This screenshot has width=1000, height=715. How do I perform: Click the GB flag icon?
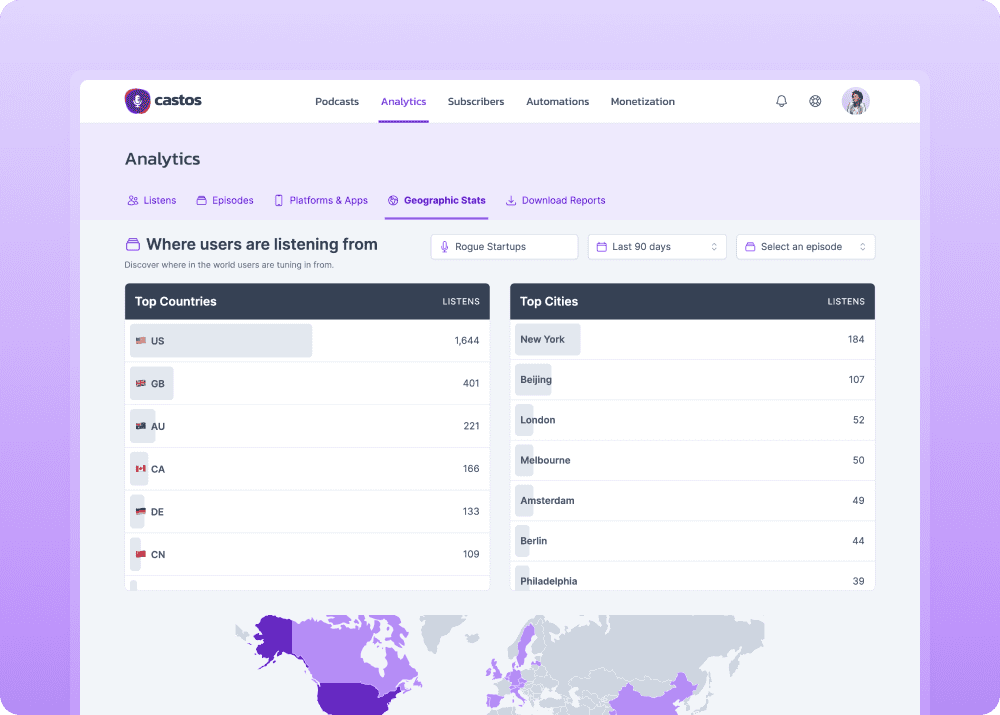[x=141, y=384]
